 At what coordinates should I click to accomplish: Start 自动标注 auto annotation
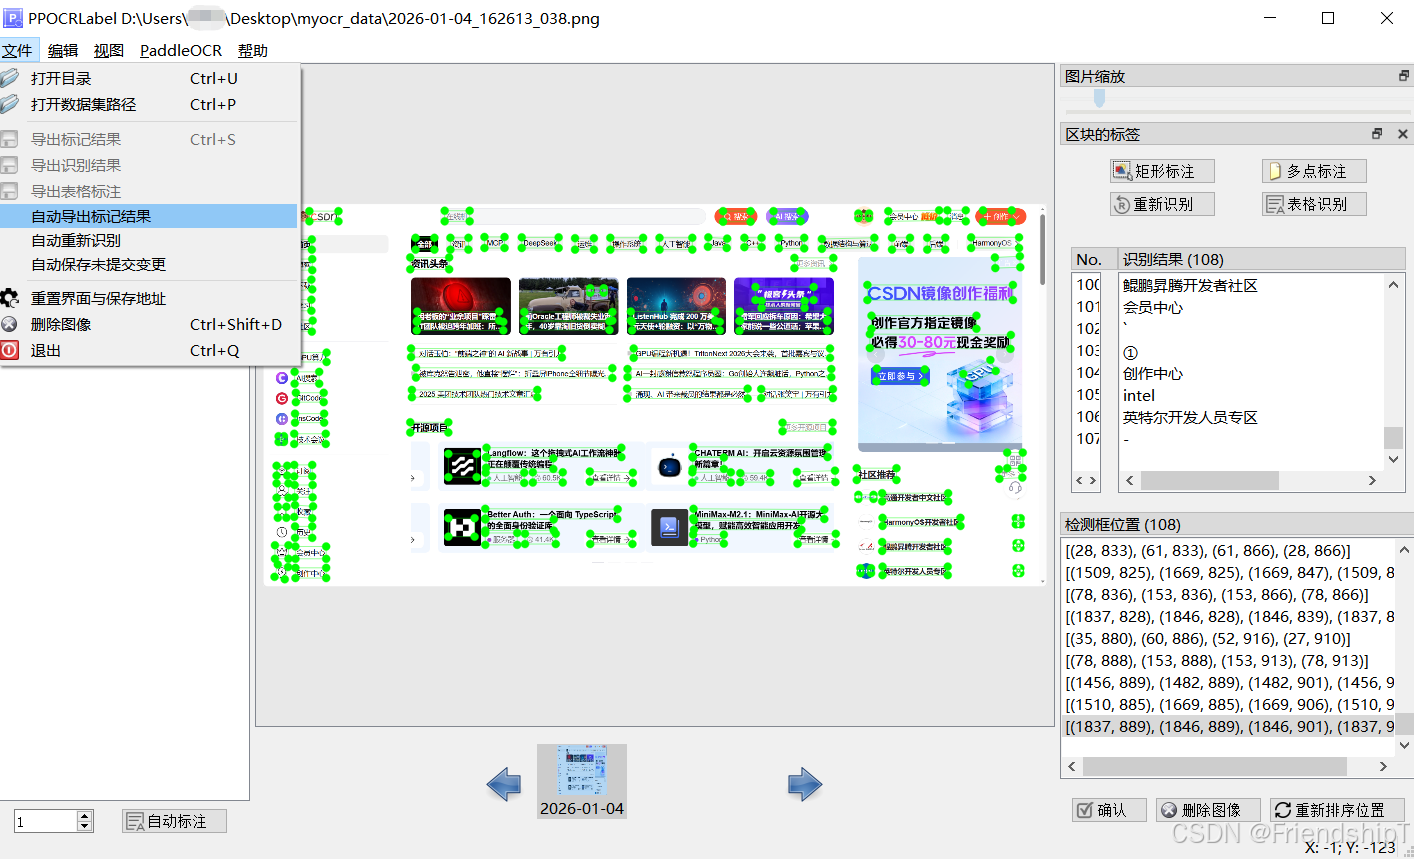coord(174,821)
